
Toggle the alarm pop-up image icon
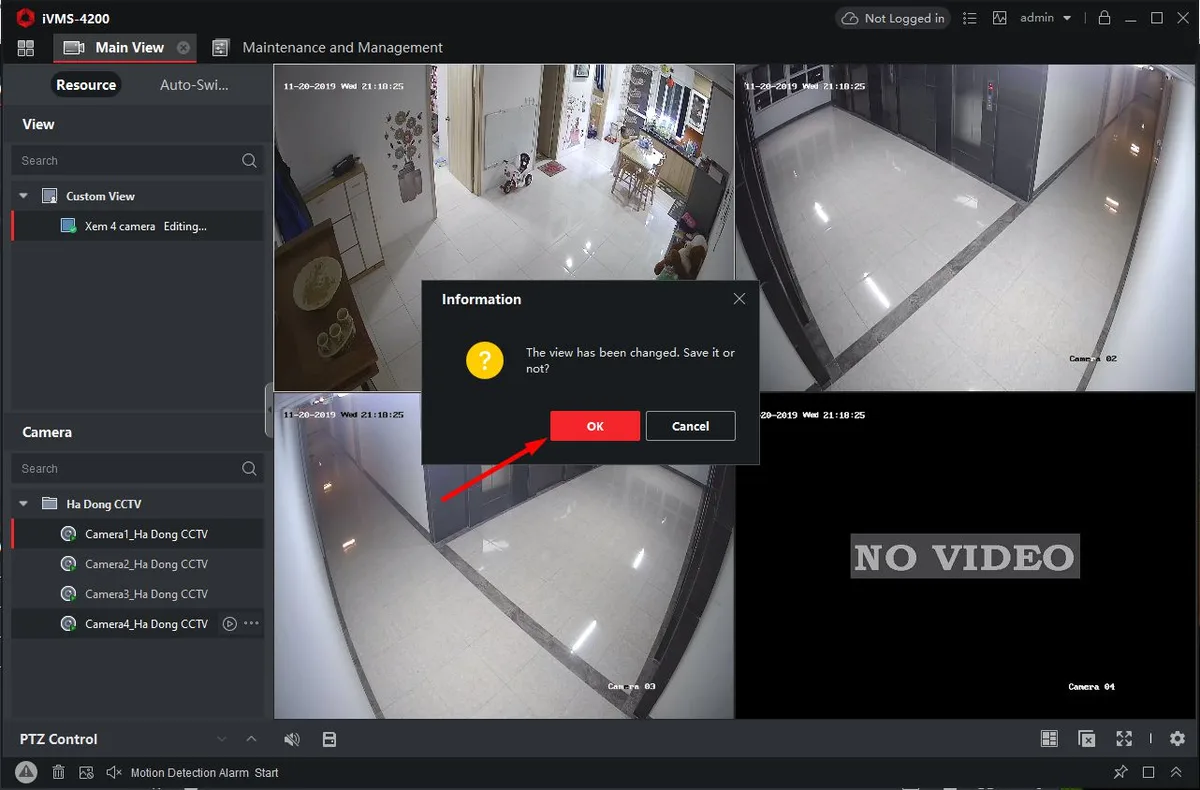tap(86, 772)
